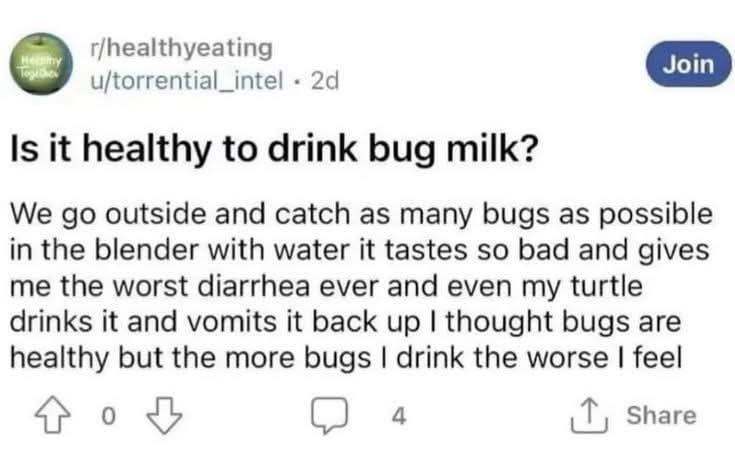Open u/torrential_intel's profile

[187, 80]
